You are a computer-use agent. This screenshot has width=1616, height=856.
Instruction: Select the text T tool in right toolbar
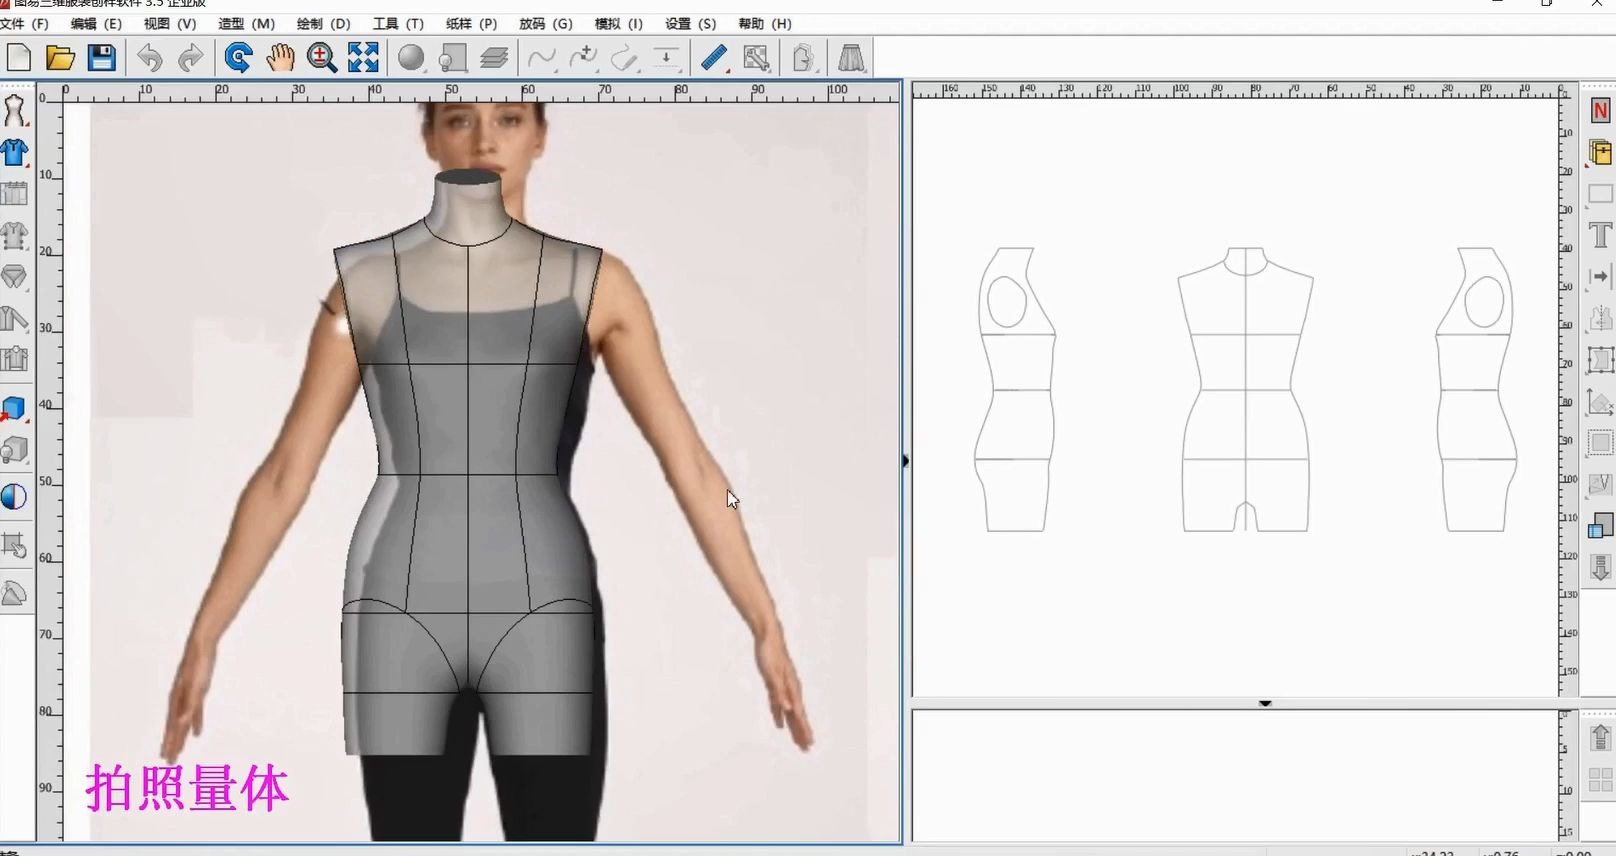1600,235
